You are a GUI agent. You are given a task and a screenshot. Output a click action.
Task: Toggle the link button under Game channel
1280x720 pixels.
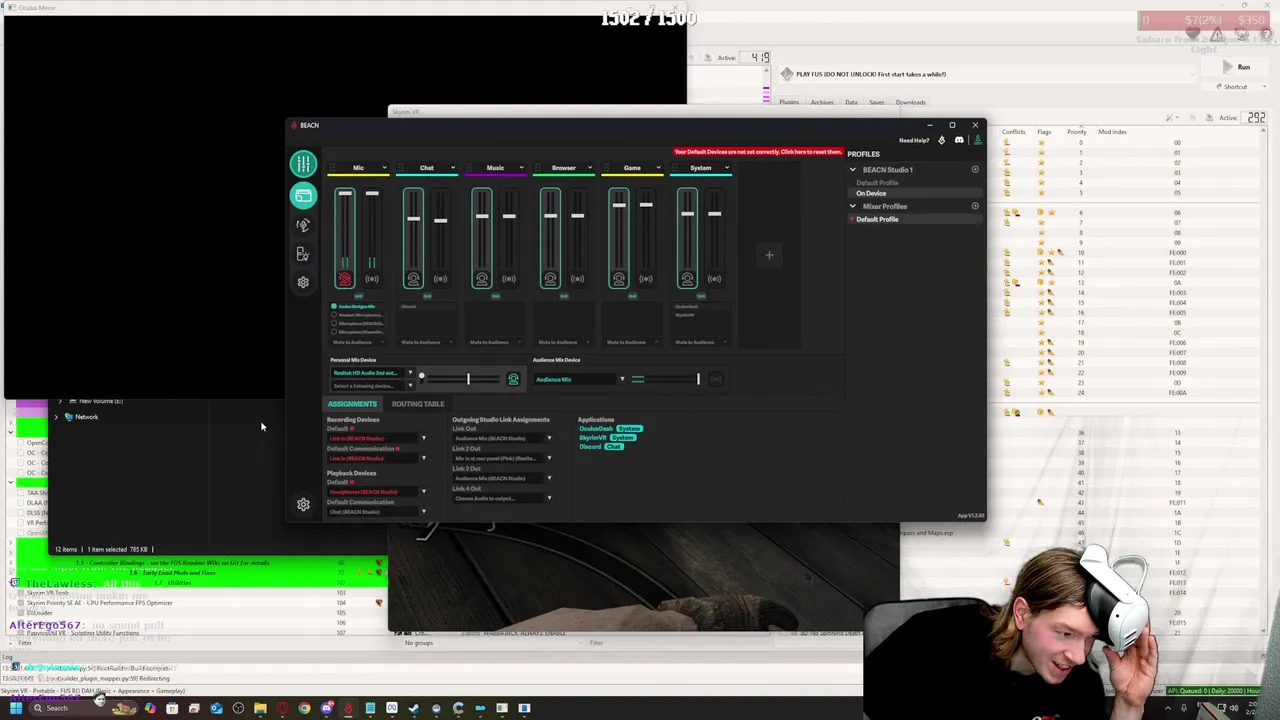pos(632,296)
